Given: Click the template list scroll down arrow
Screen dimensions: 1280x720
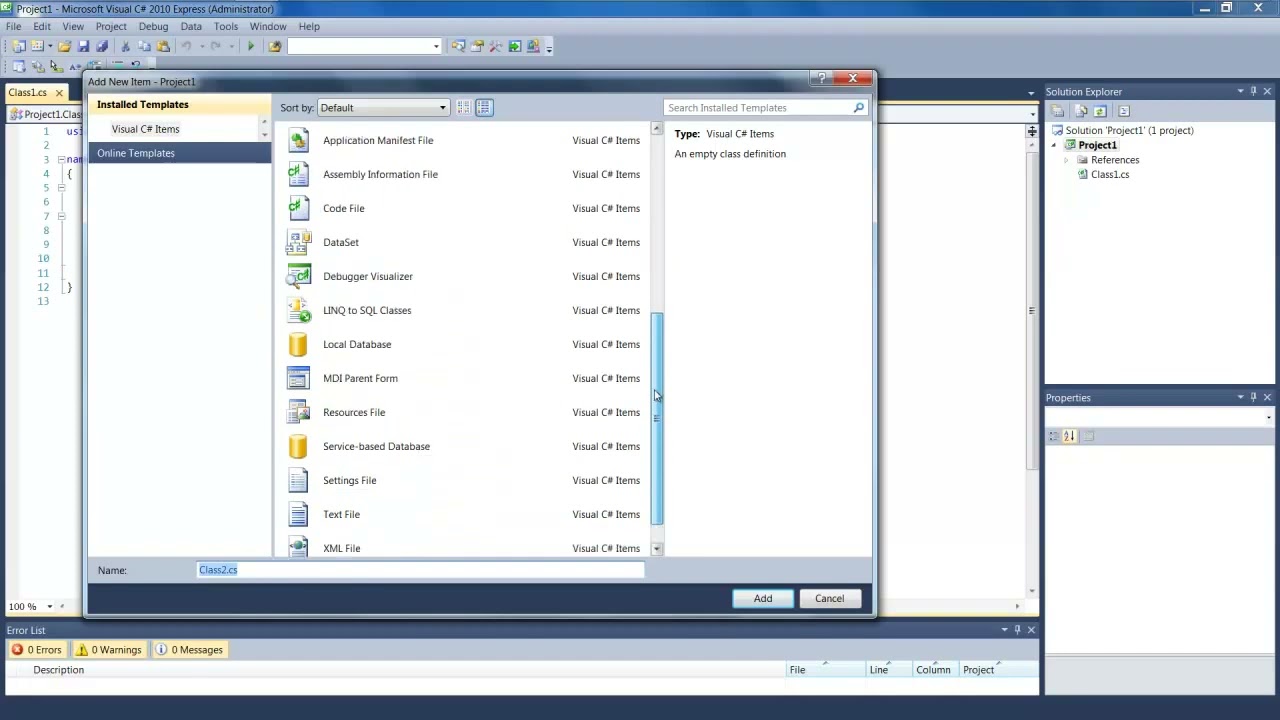Looking at the screenshot, I should [657, 549].
